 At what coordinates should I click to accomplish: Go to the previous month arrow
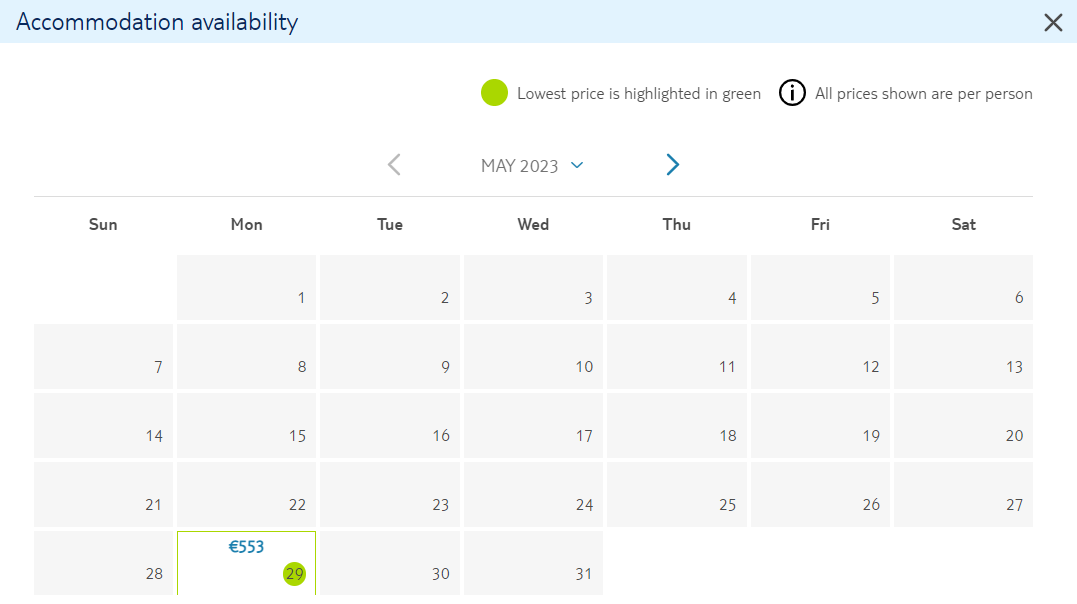[394, 165]
